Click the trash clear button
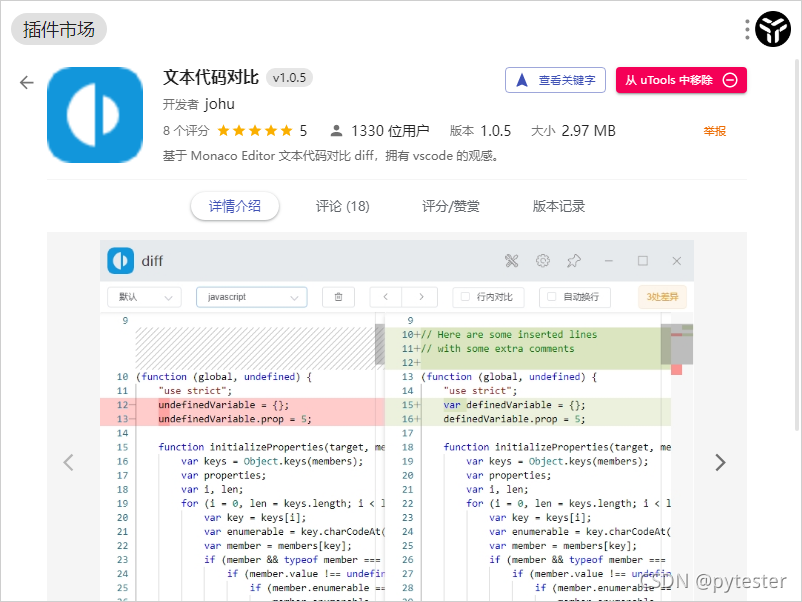 (x=338, y=297)
